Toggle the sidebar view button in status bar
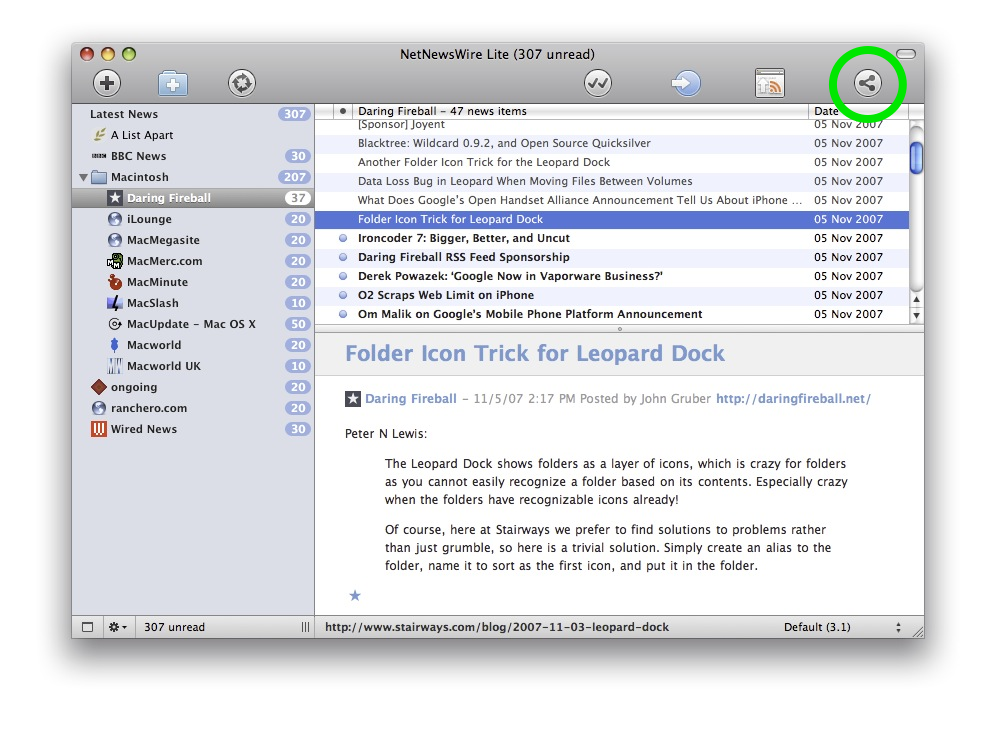 click(x=87, y=627)
